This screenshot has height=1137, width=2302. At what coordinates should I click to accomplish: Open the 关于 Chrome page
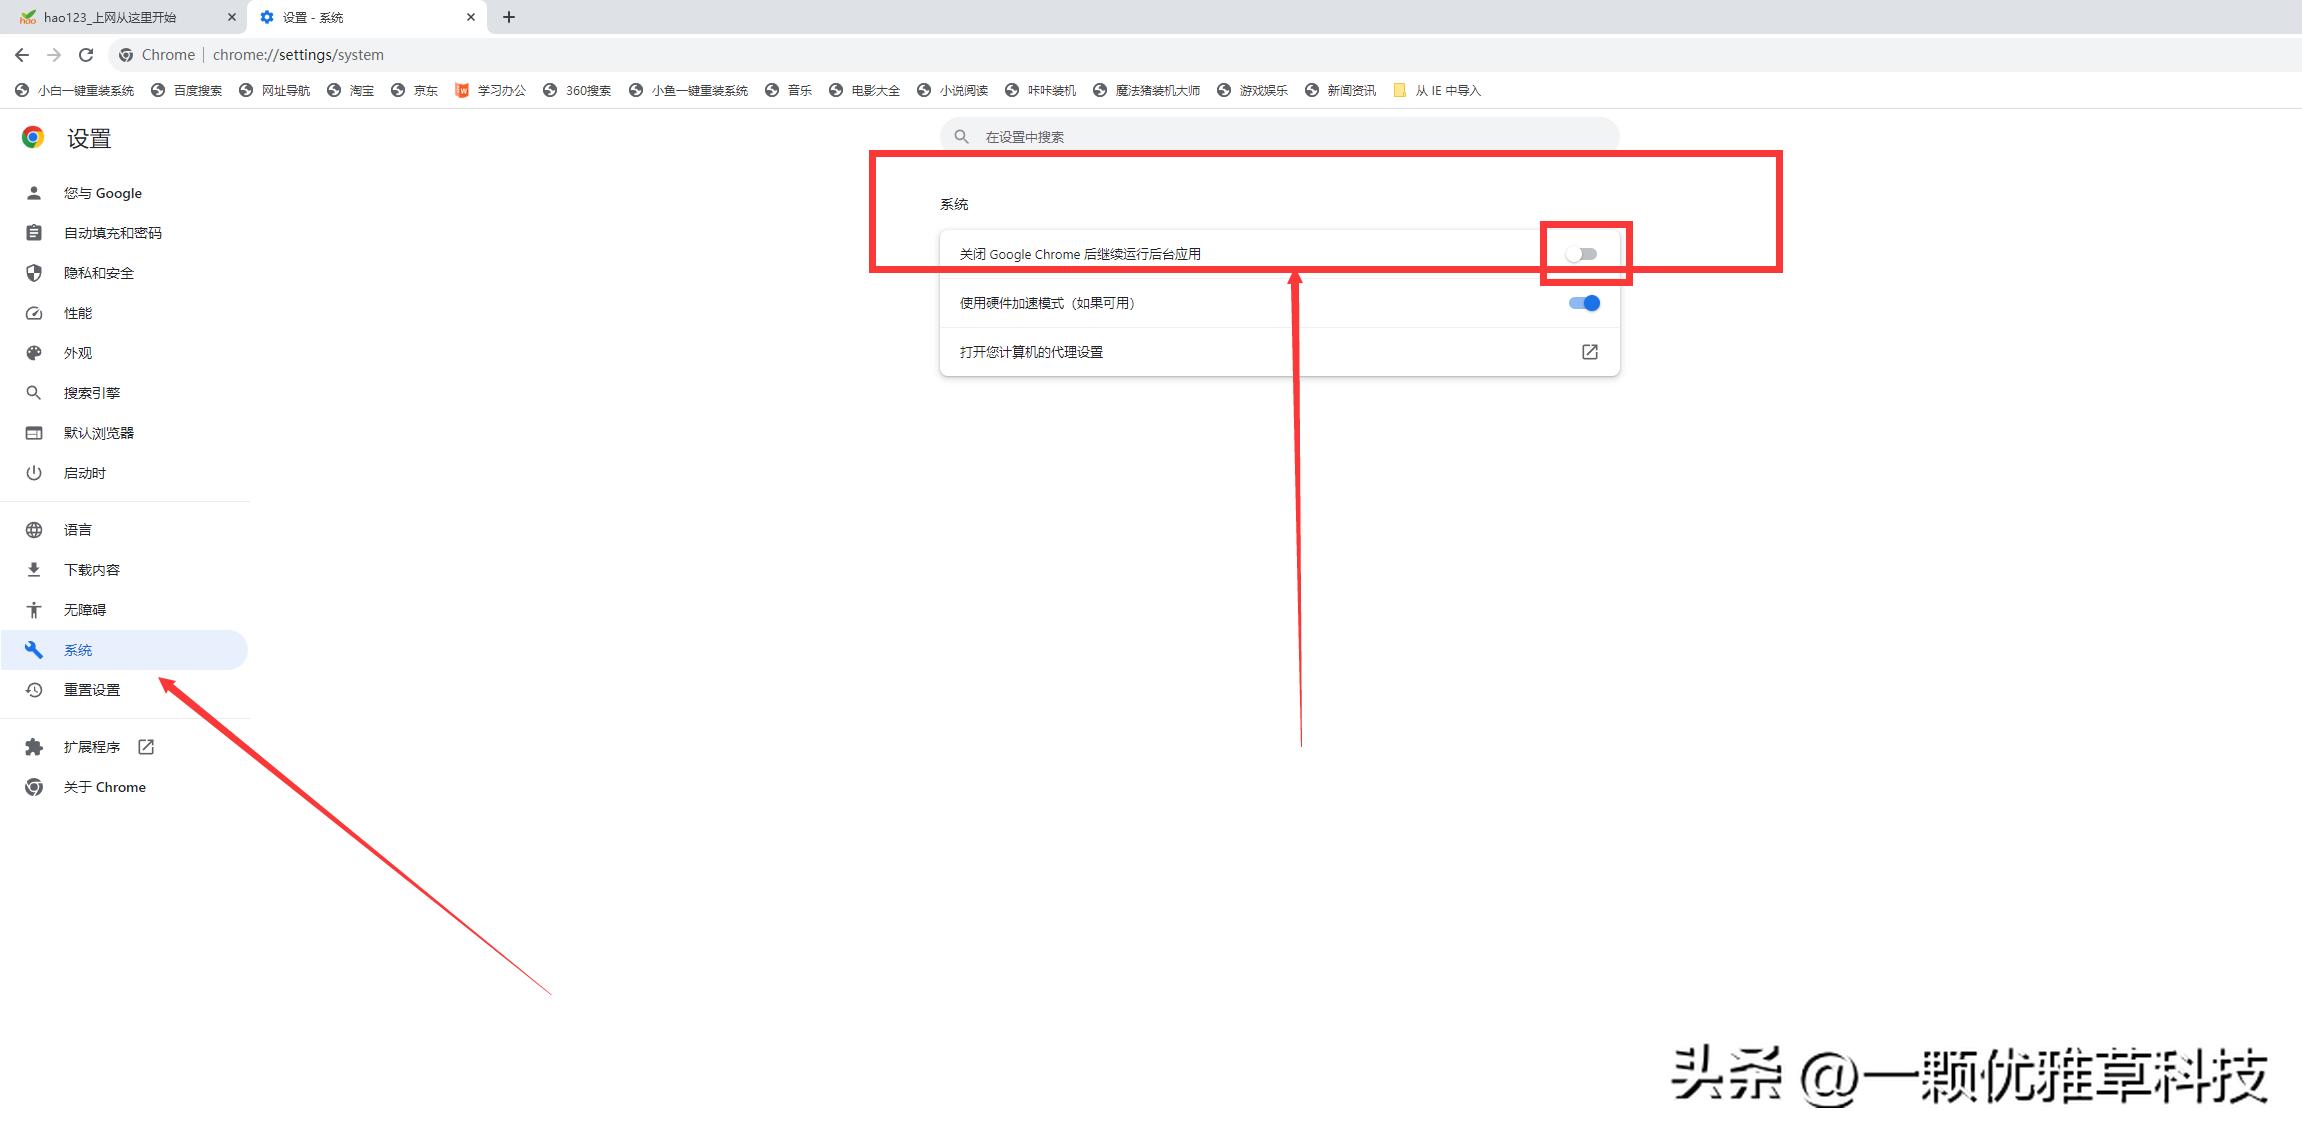click(103, 787)
